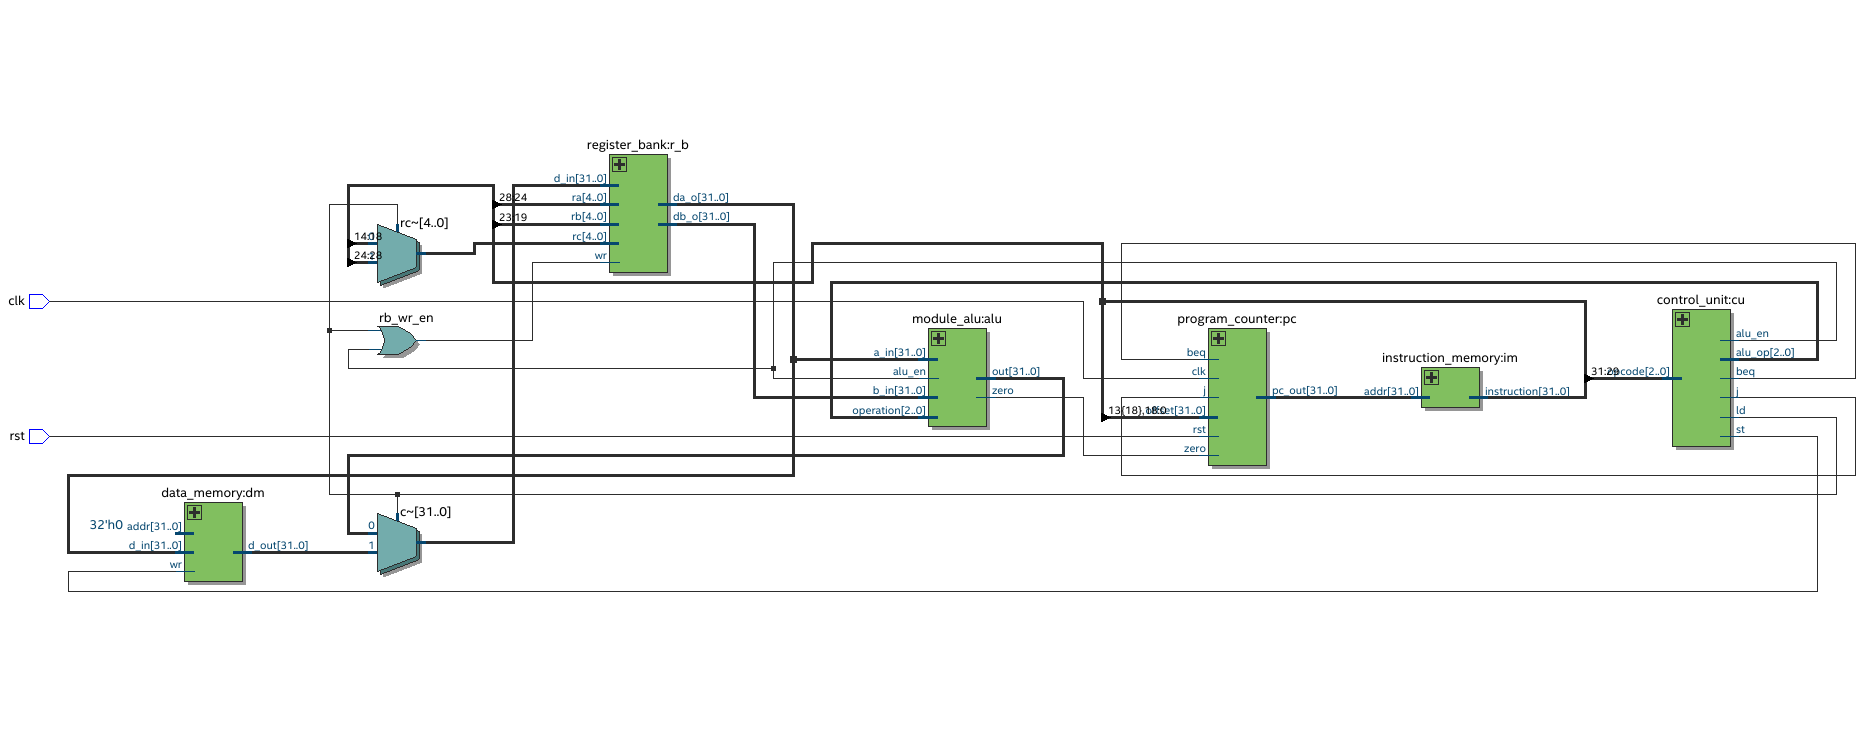Select the d_out[31..0] data memory output
Screen dimensions: 1866x743
(278, 546)
